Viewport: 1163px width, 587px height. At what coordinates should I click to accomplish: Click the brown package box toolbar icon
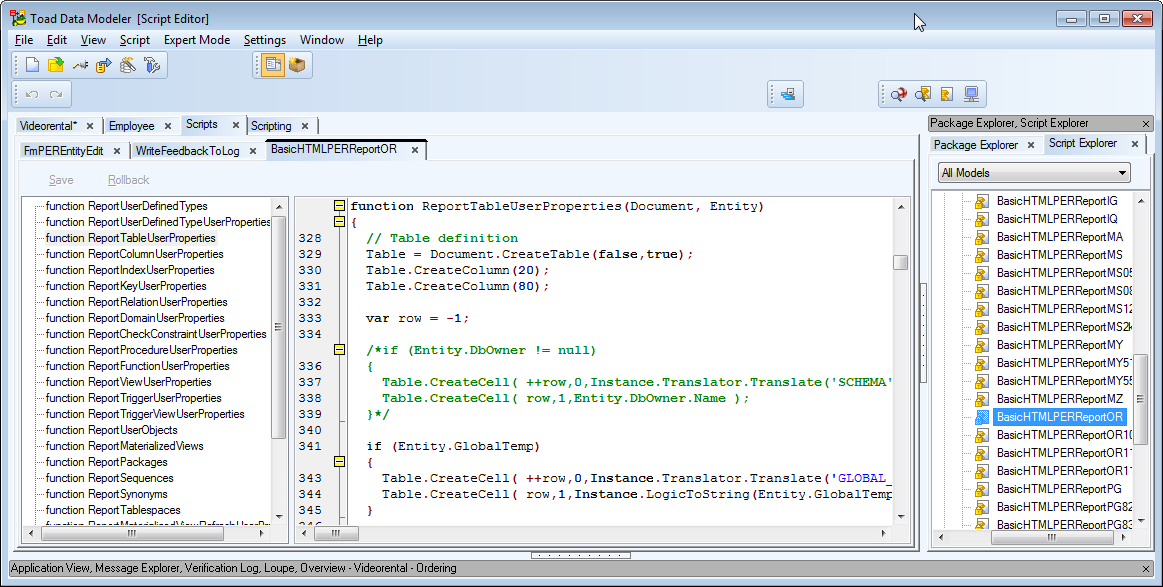[x=297, y=65]
